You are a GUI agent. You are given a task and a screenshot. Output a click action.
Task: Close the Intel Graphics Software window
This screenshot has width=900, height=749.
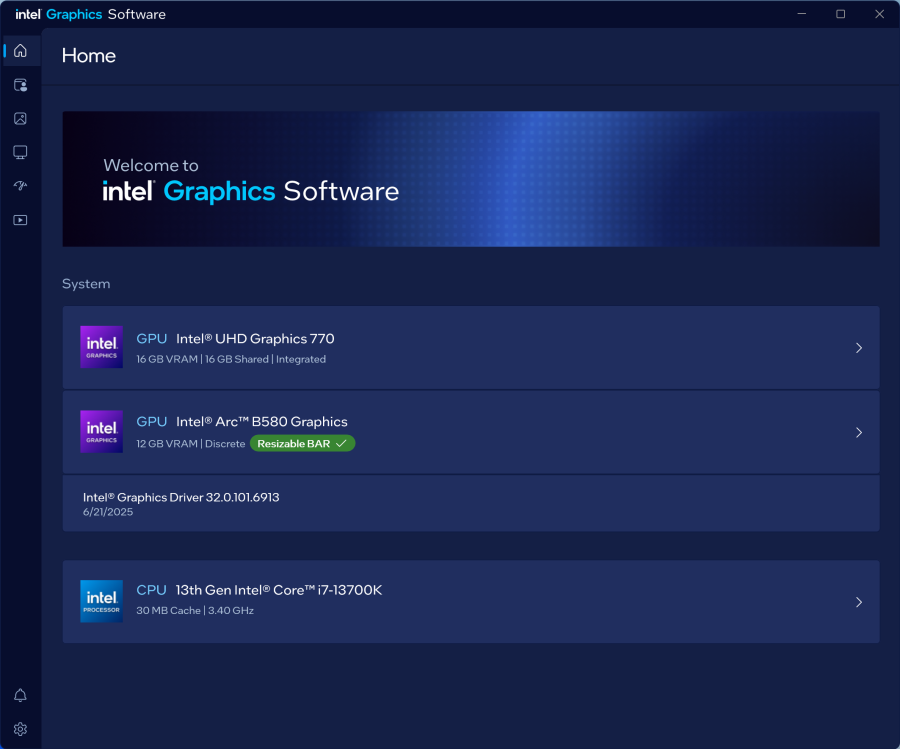tap(879, 14)
